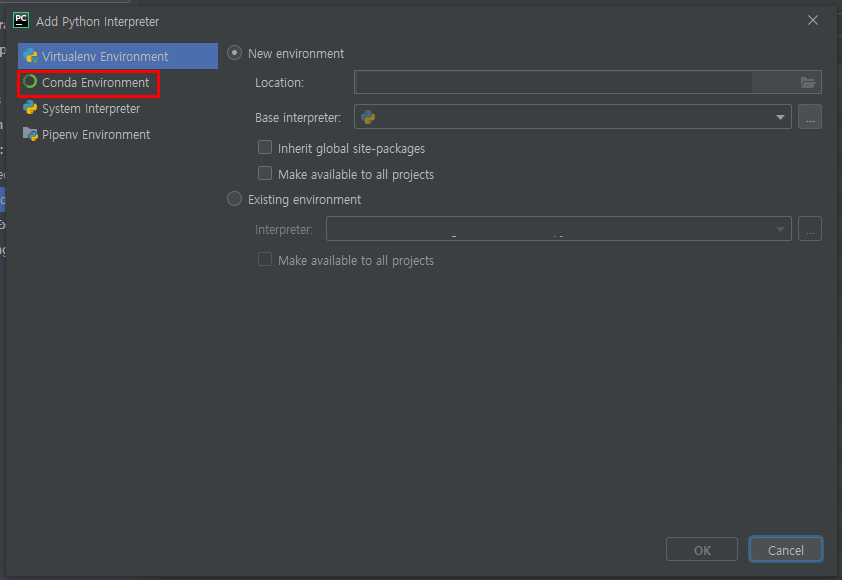Click the Python icon in Base interpreter field
The image size is (842, 580).
(x=368, y=117)
